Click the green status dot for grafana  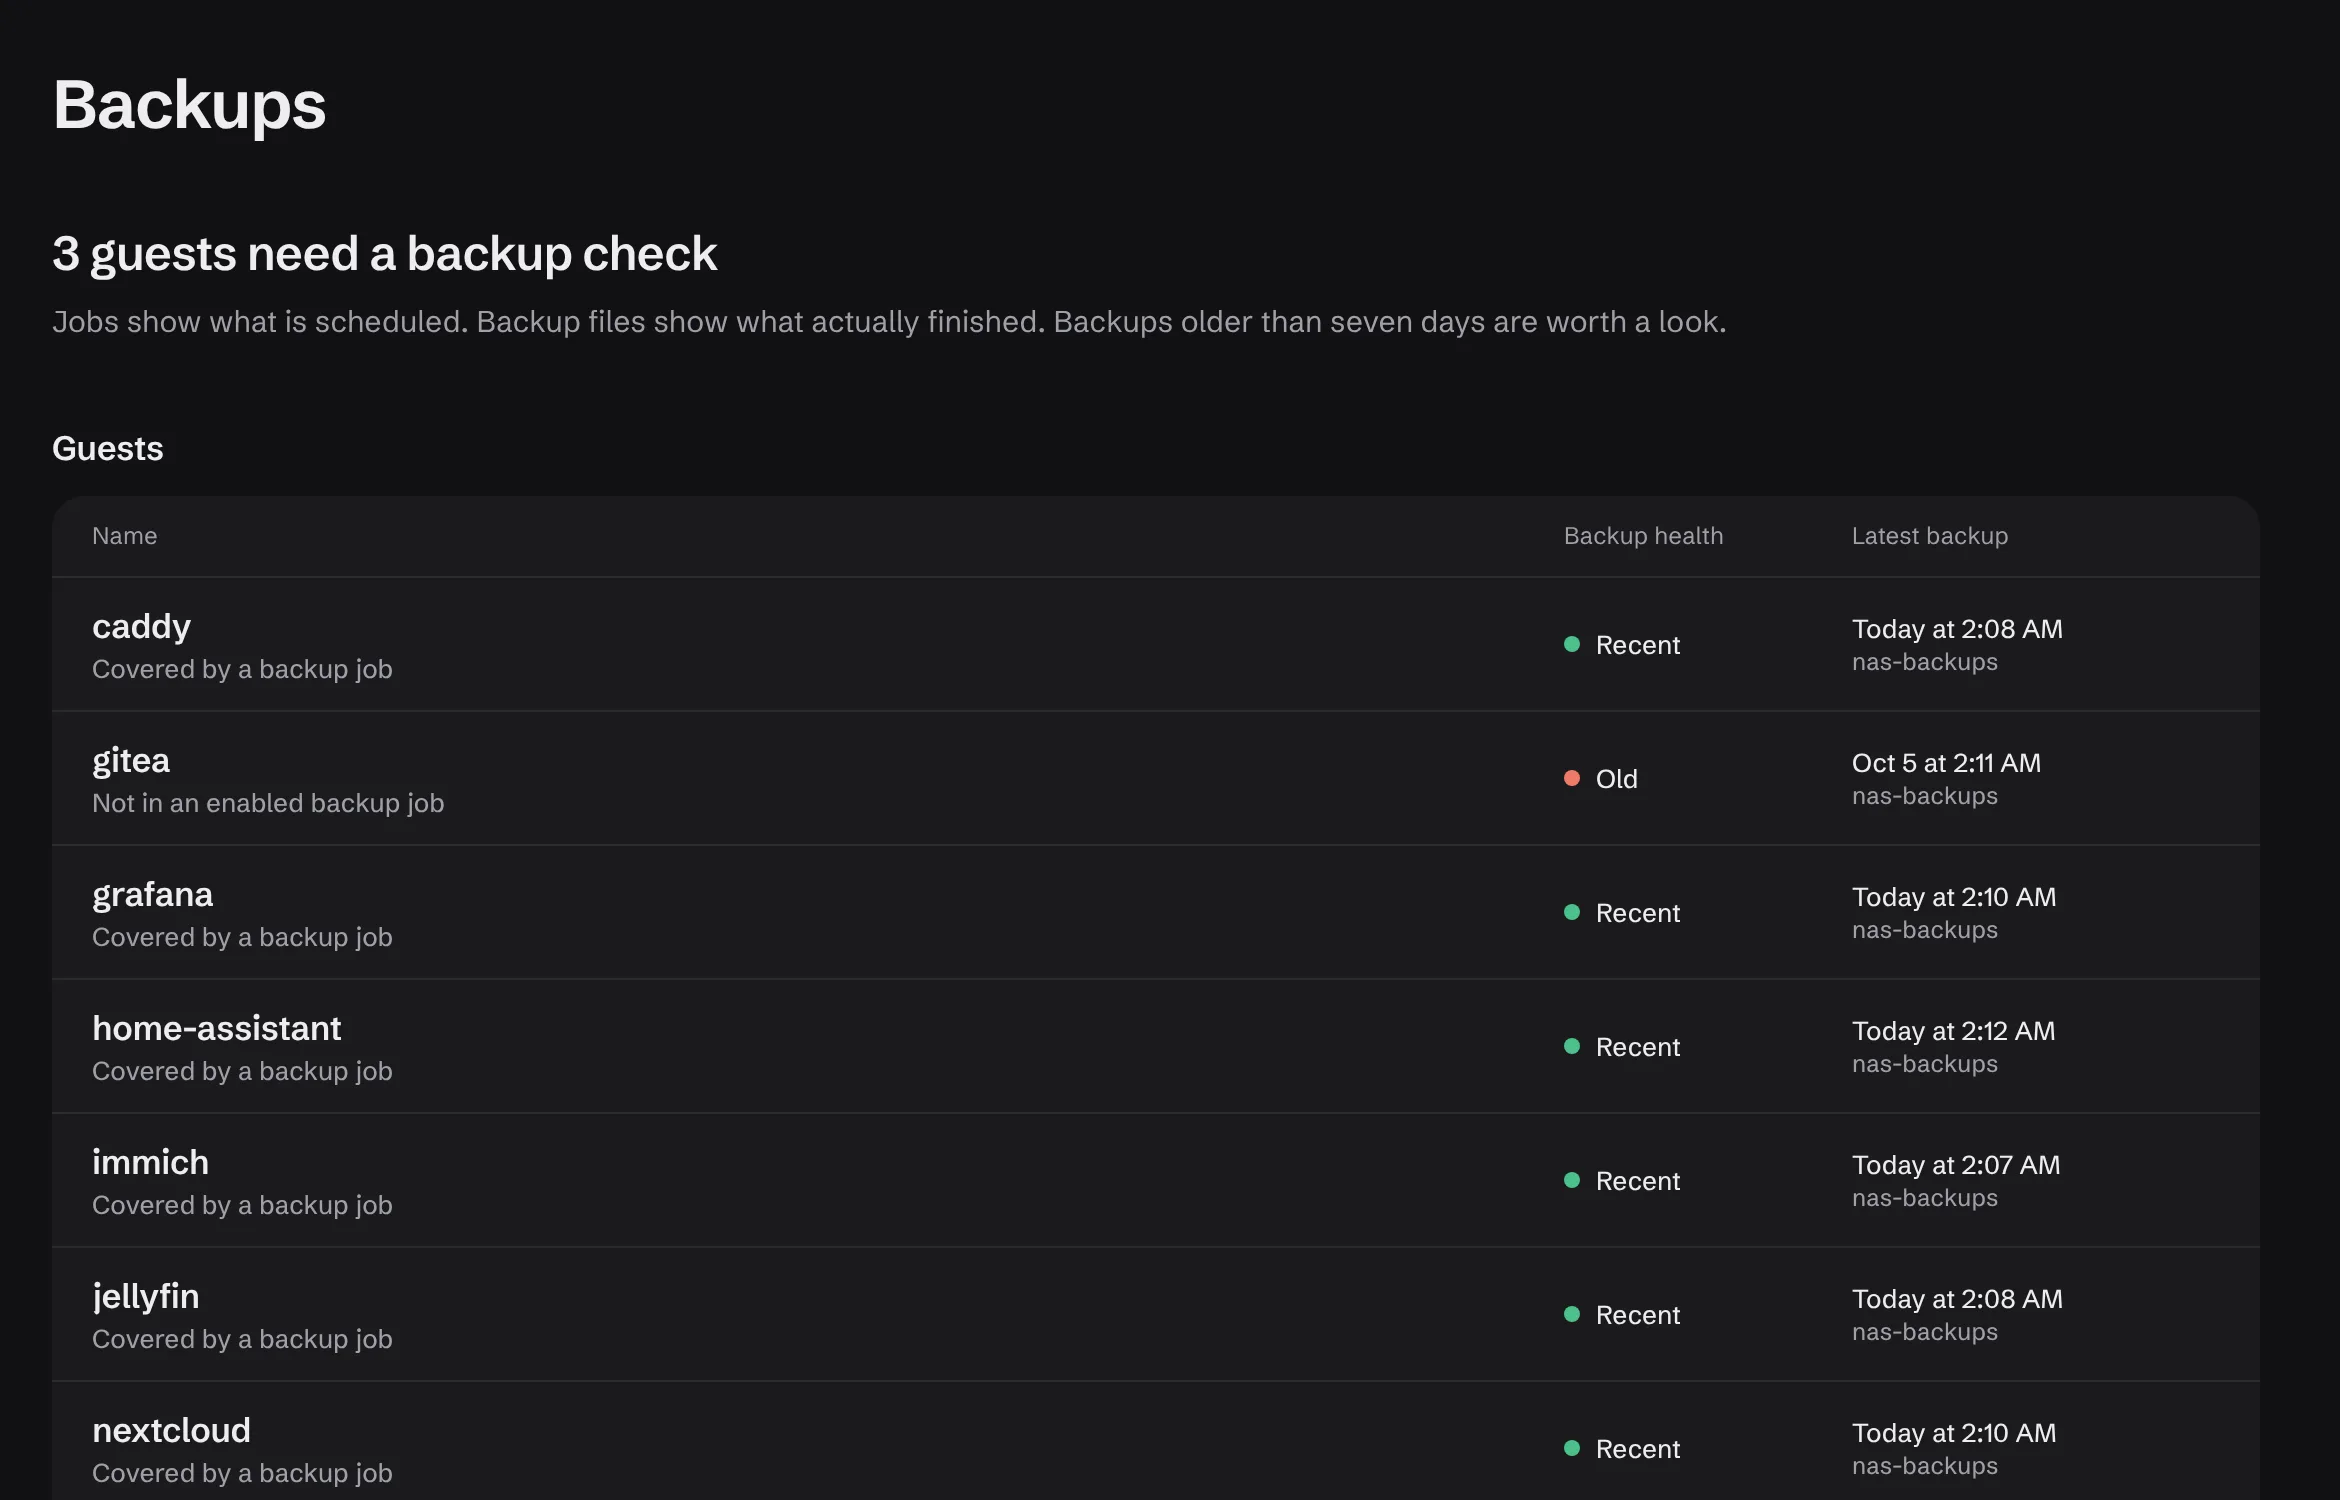(x=1572, y=913)
